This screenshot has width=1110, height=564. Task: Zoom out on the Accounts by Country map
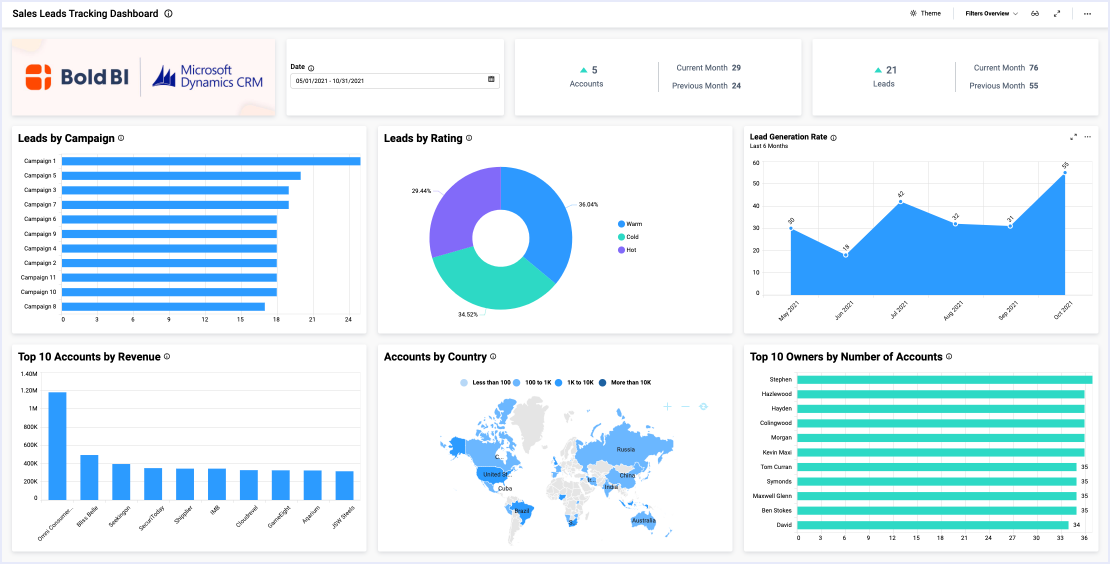pos(685,406)
